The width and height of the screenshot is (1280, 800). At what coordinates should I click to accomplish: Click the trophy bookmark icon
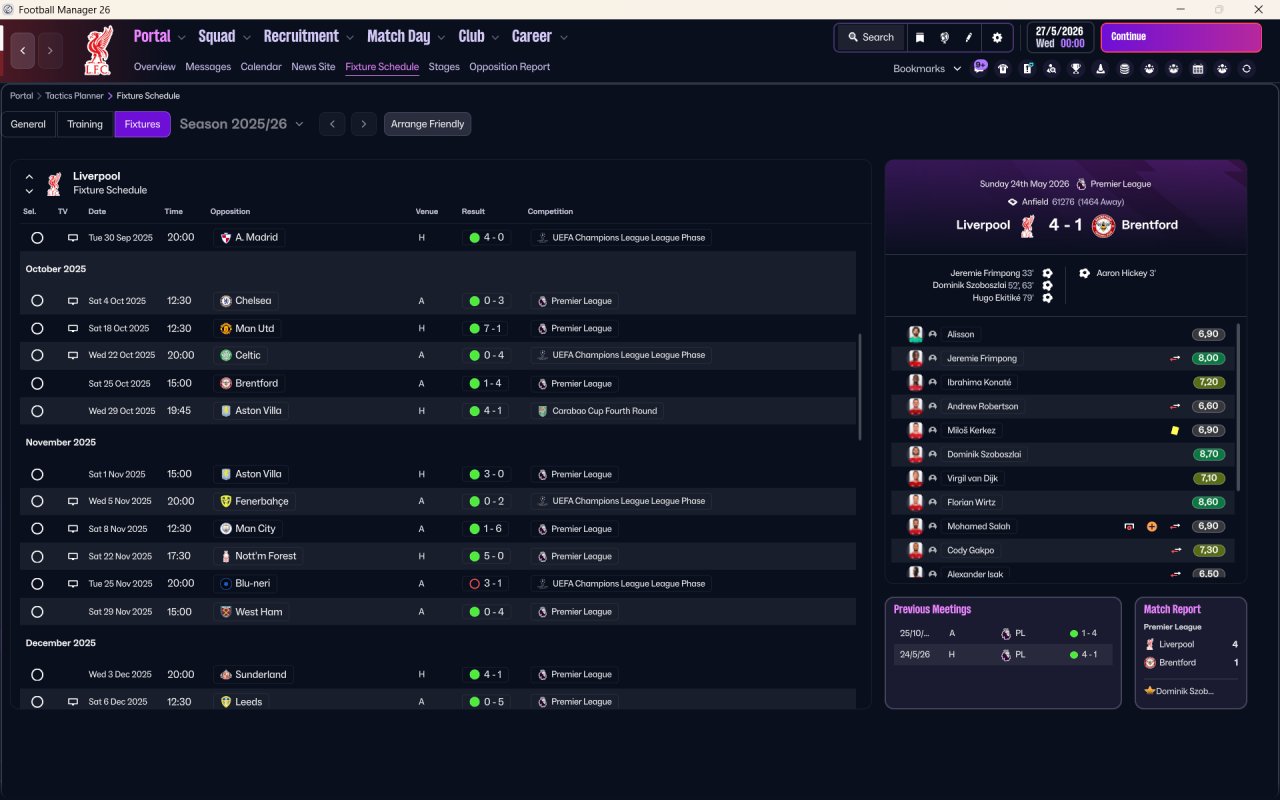point(1076,69)
